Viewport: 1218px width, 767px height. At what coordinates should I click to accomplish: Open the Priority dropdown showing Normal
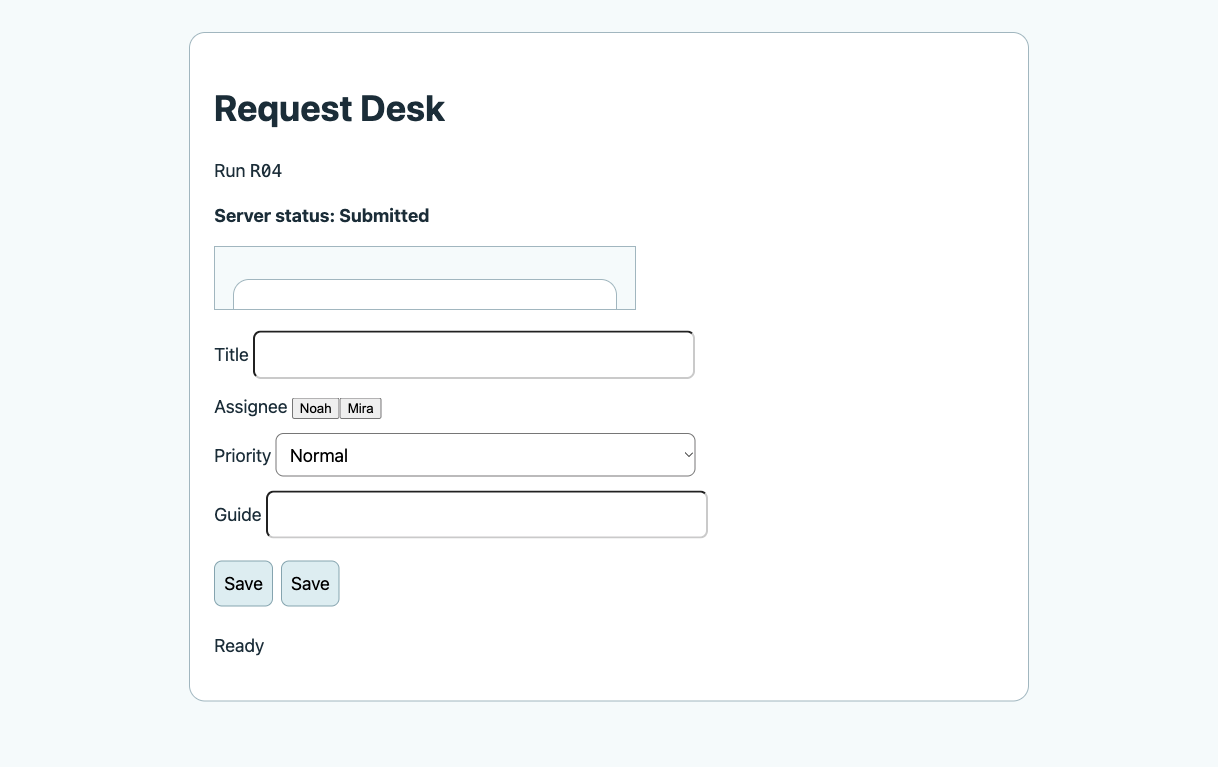(x=485, y=455)
